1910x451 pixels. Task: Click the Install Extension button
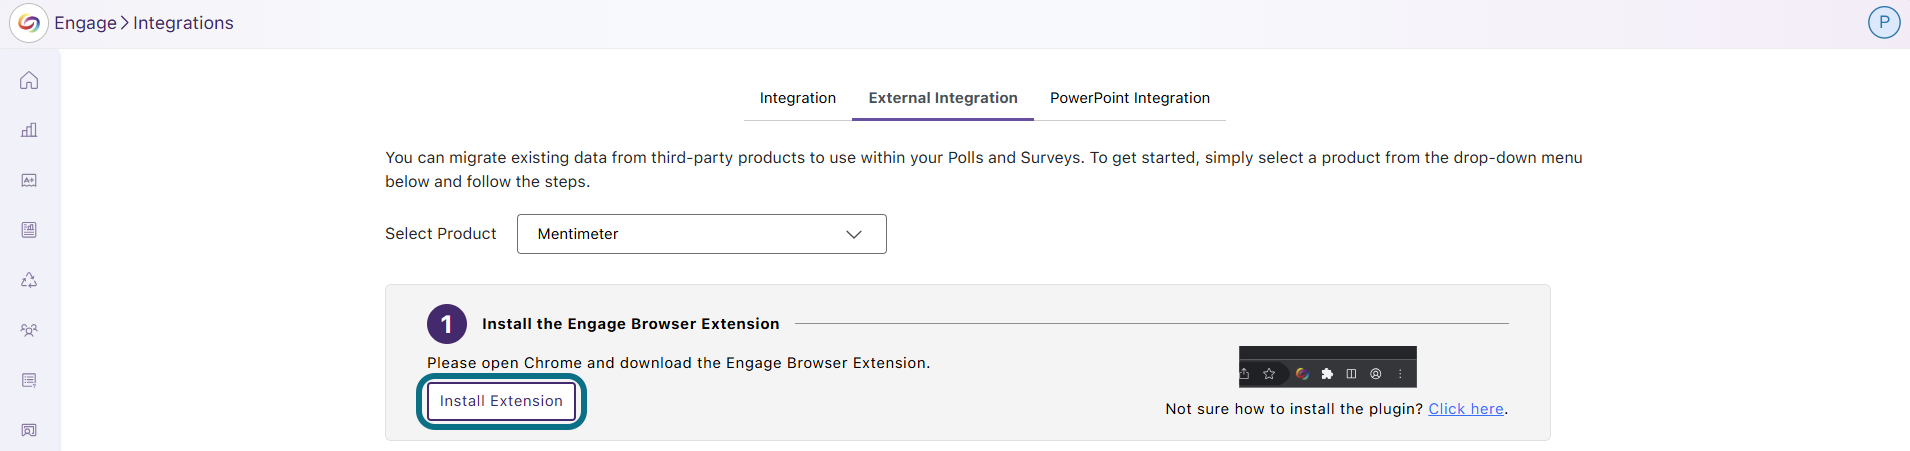[x=501, y=401]
